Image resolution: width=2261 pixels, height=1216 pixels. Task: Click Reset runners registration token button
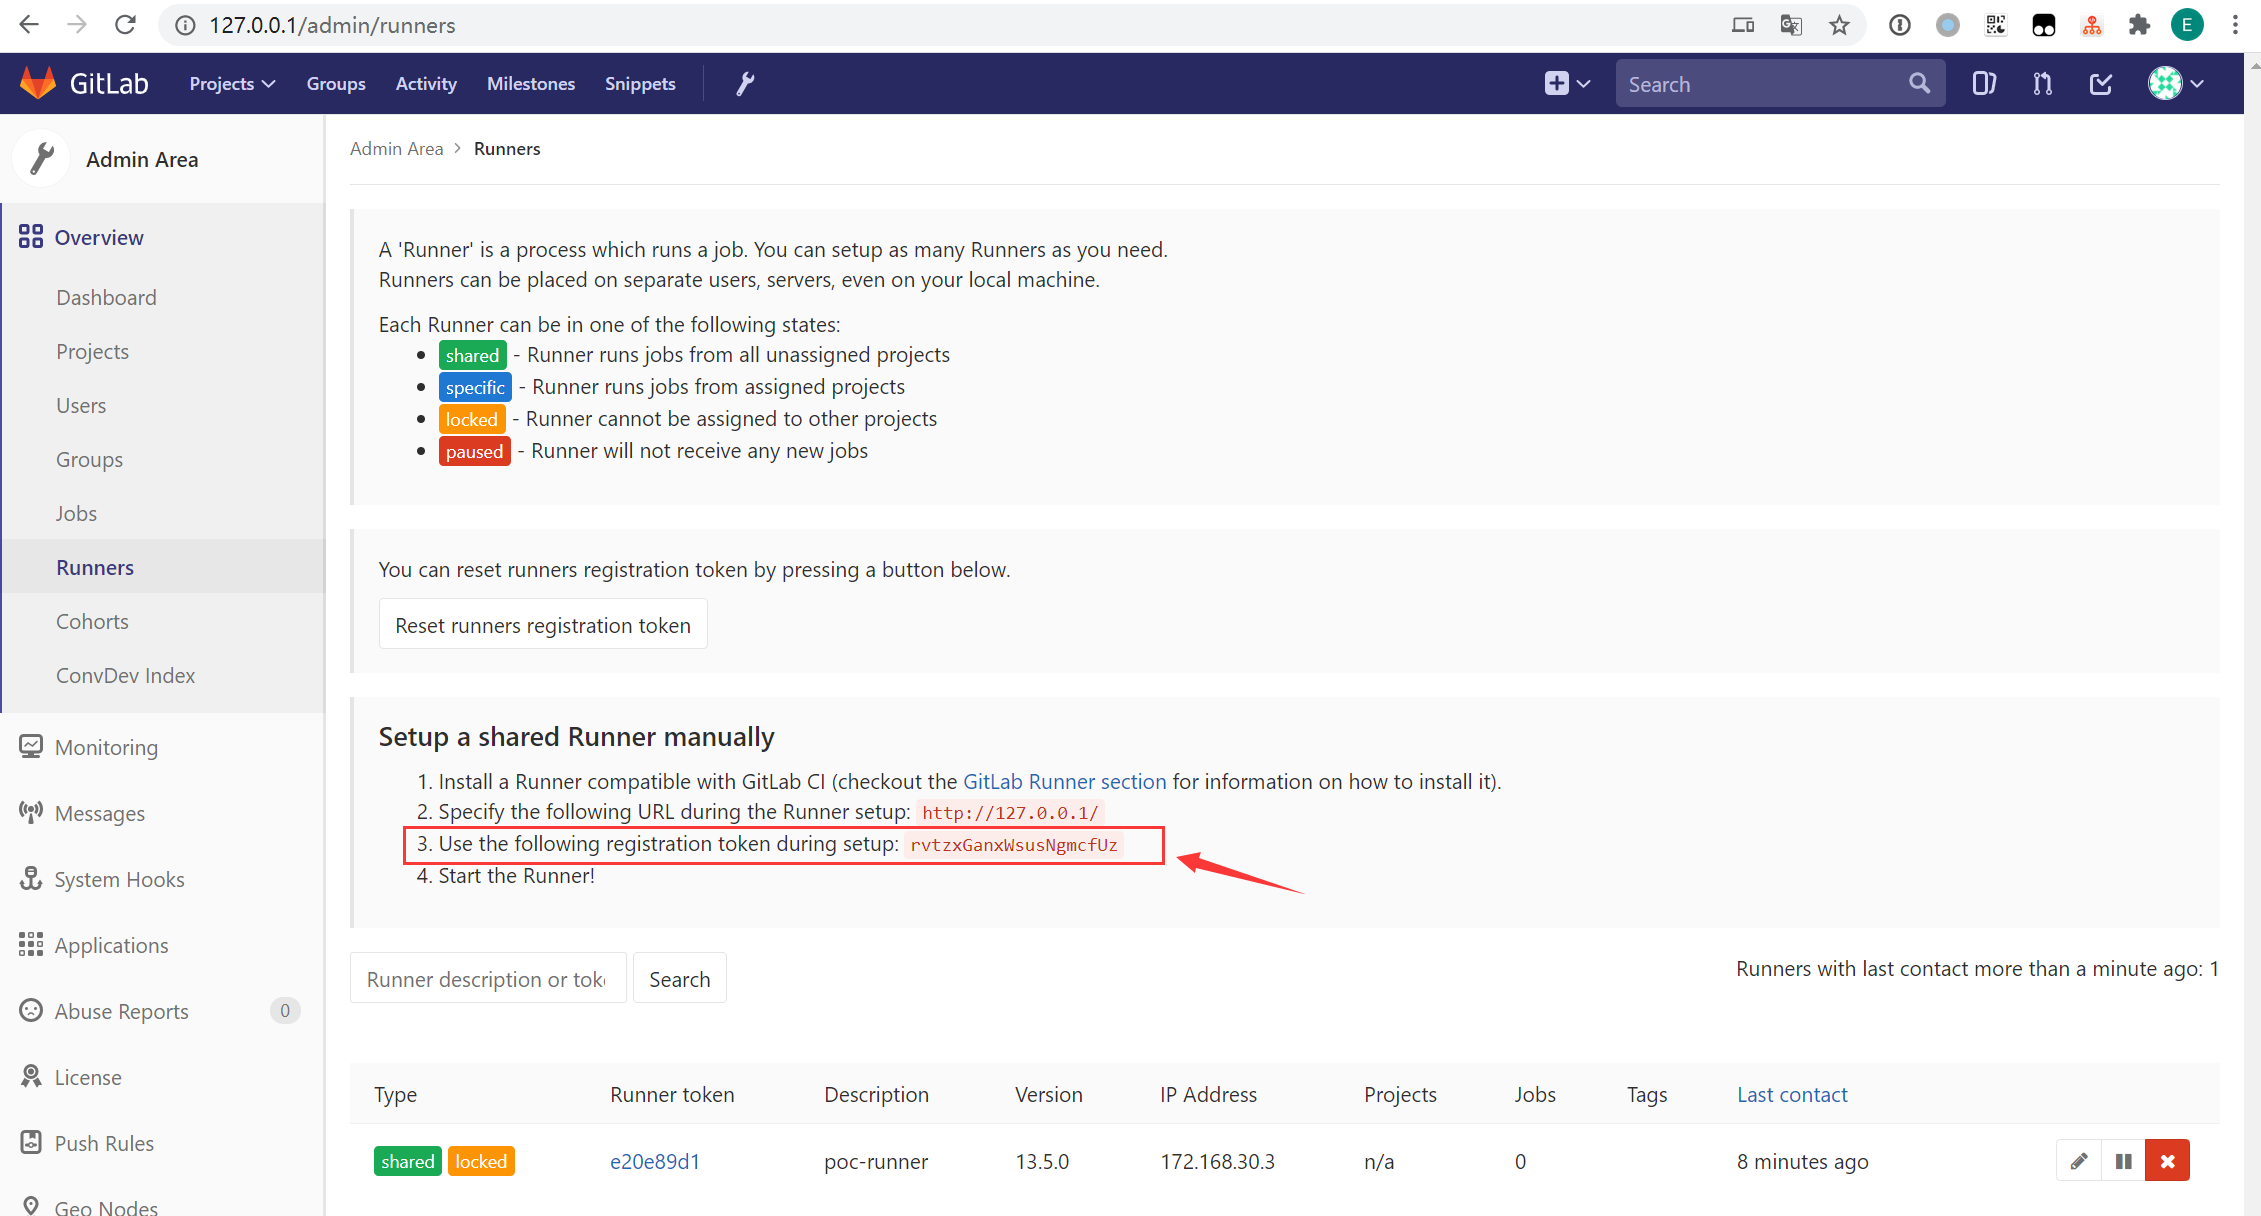pos(543,624)
